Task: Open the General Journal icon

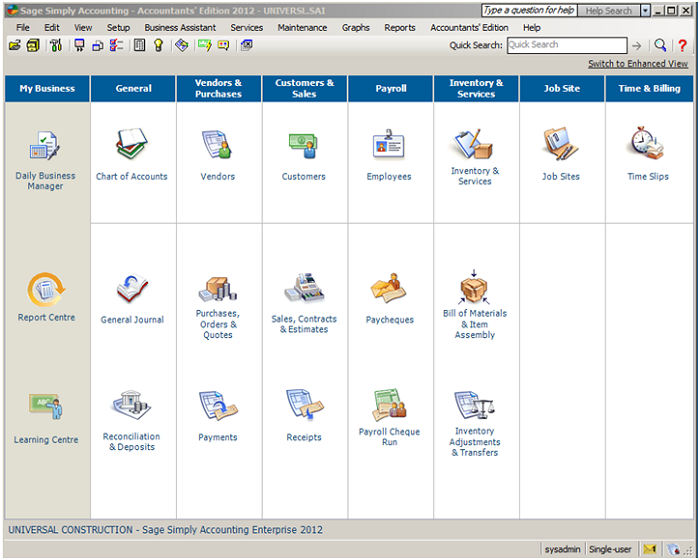Action: 132,288
